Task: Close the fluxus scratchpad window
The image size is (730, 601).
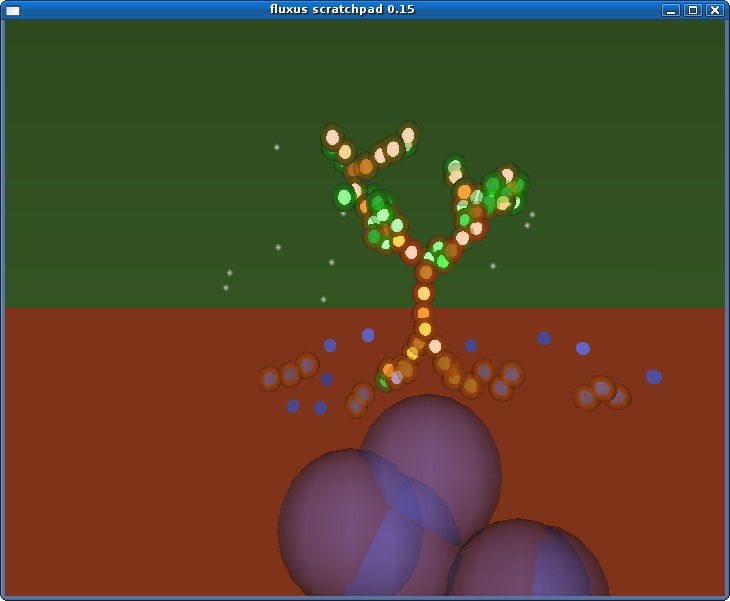Action: tap(715, 10)
